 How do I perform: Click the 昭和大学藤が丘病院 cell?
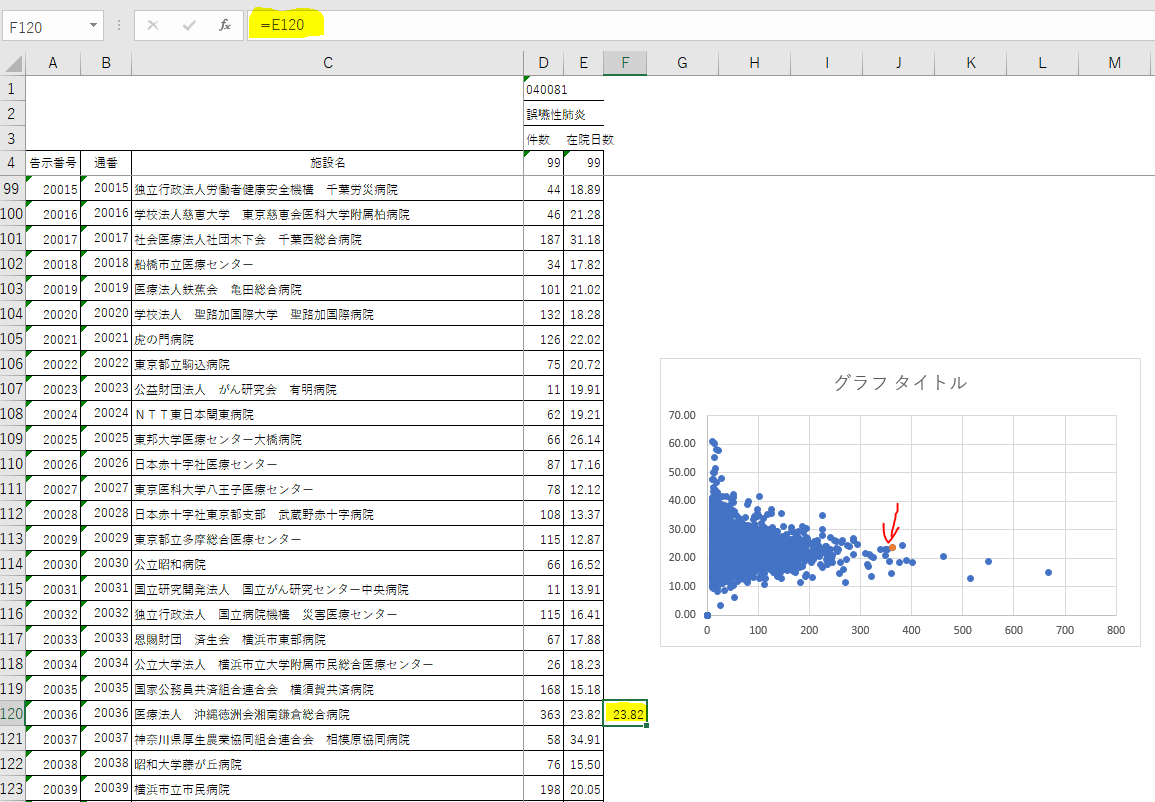328,764
